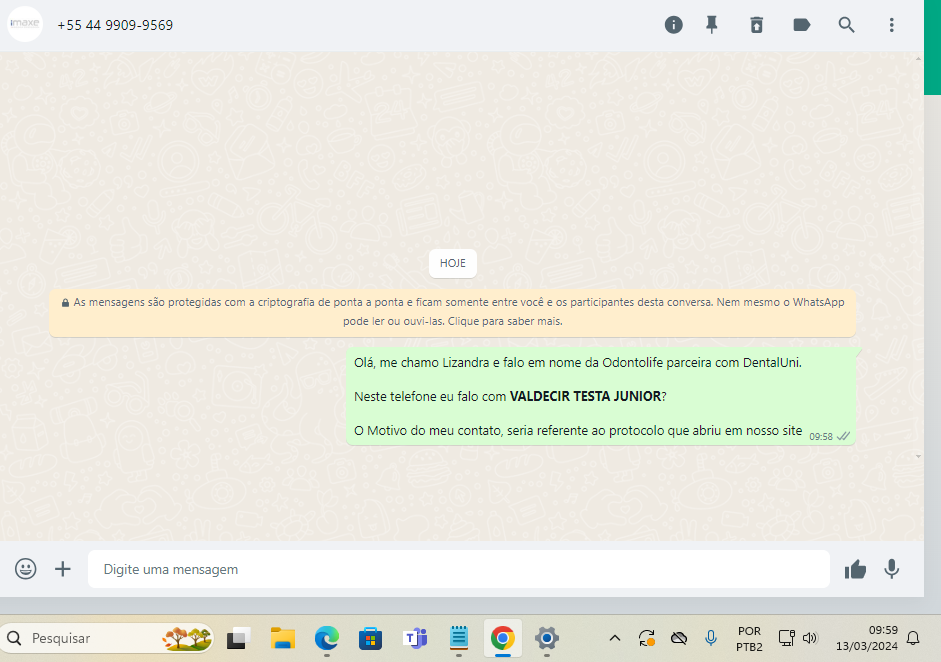Click chat scrollbar down arrow
This screenshot has width=941, height=662.
click(x=918, y=457)
